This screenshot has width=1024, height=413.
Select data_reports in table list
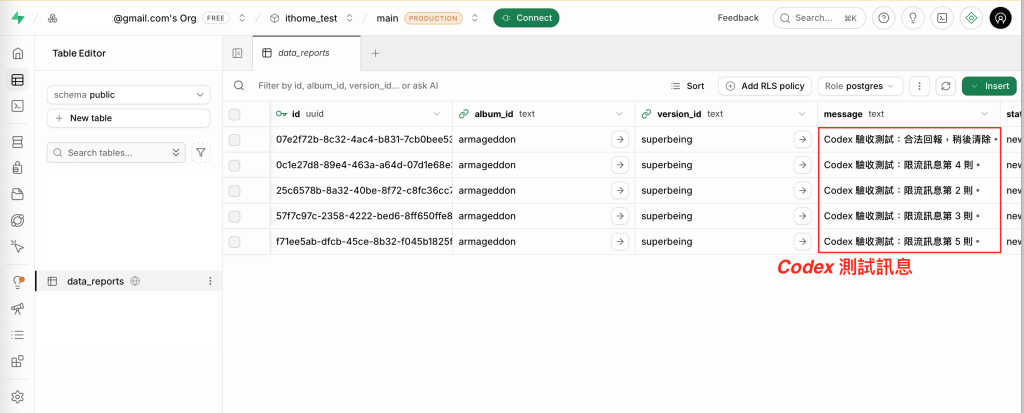128,281
